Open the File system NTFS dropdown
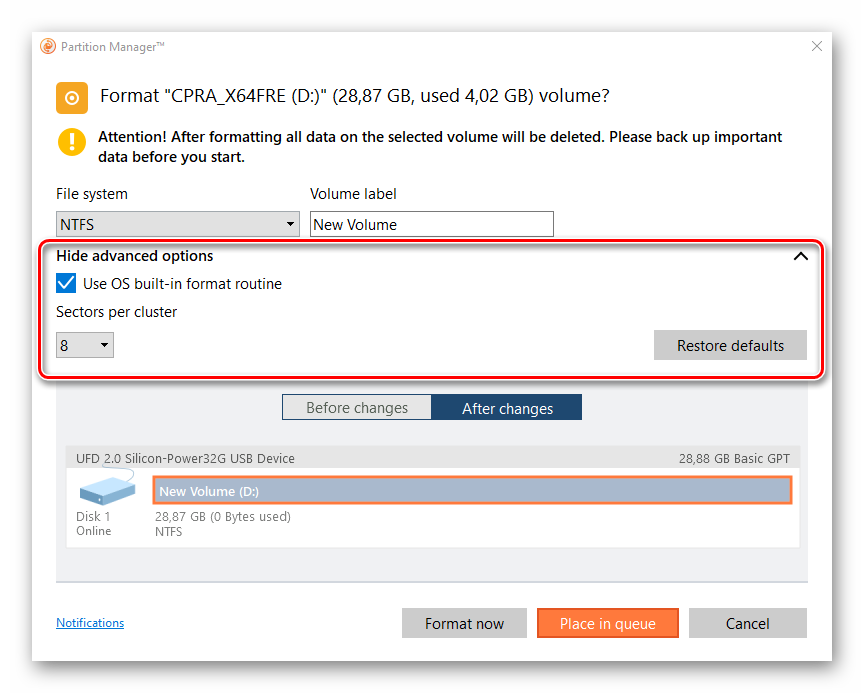Viewport: 864px width, 693px height. tap(178, 224)
